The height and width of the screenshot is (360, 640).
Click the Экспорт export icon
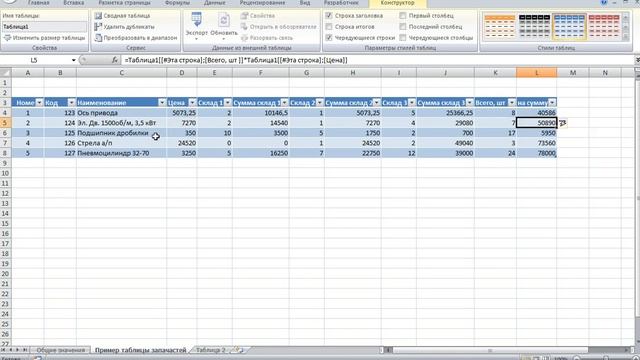tap(196, 20)
